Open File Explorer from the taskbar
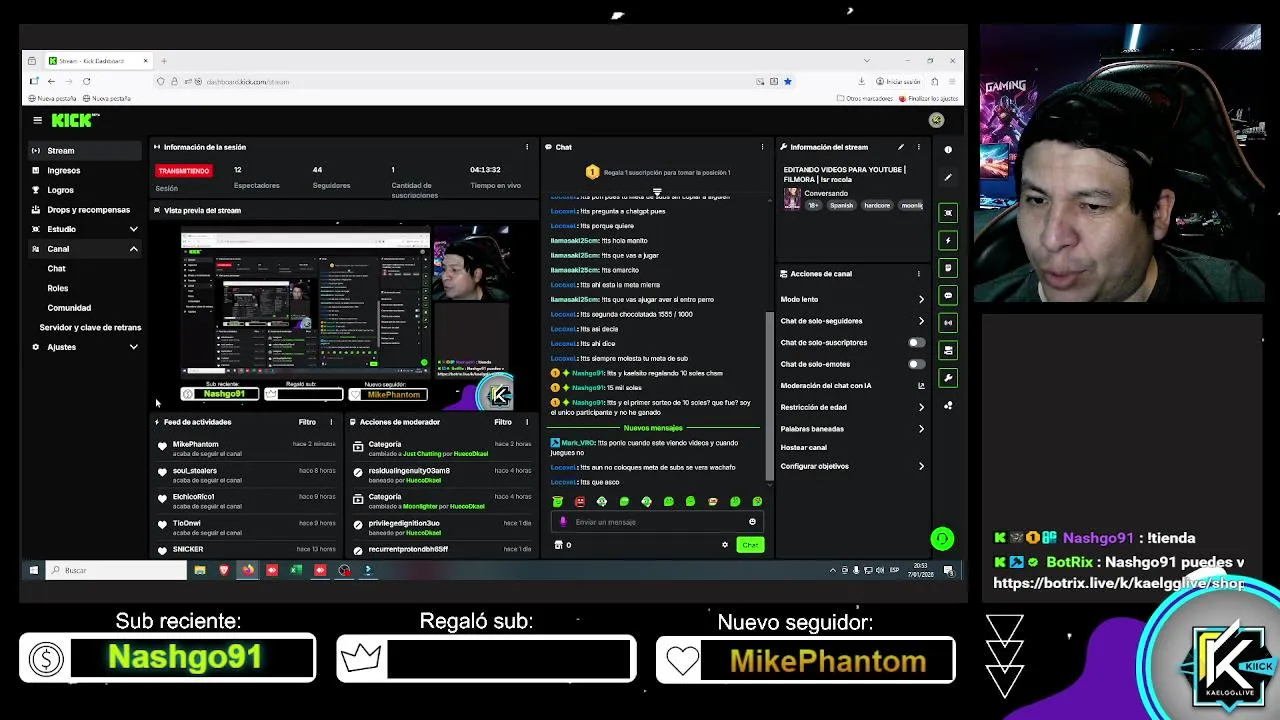This screenshot has height=720, width=1280. [200, 570]
